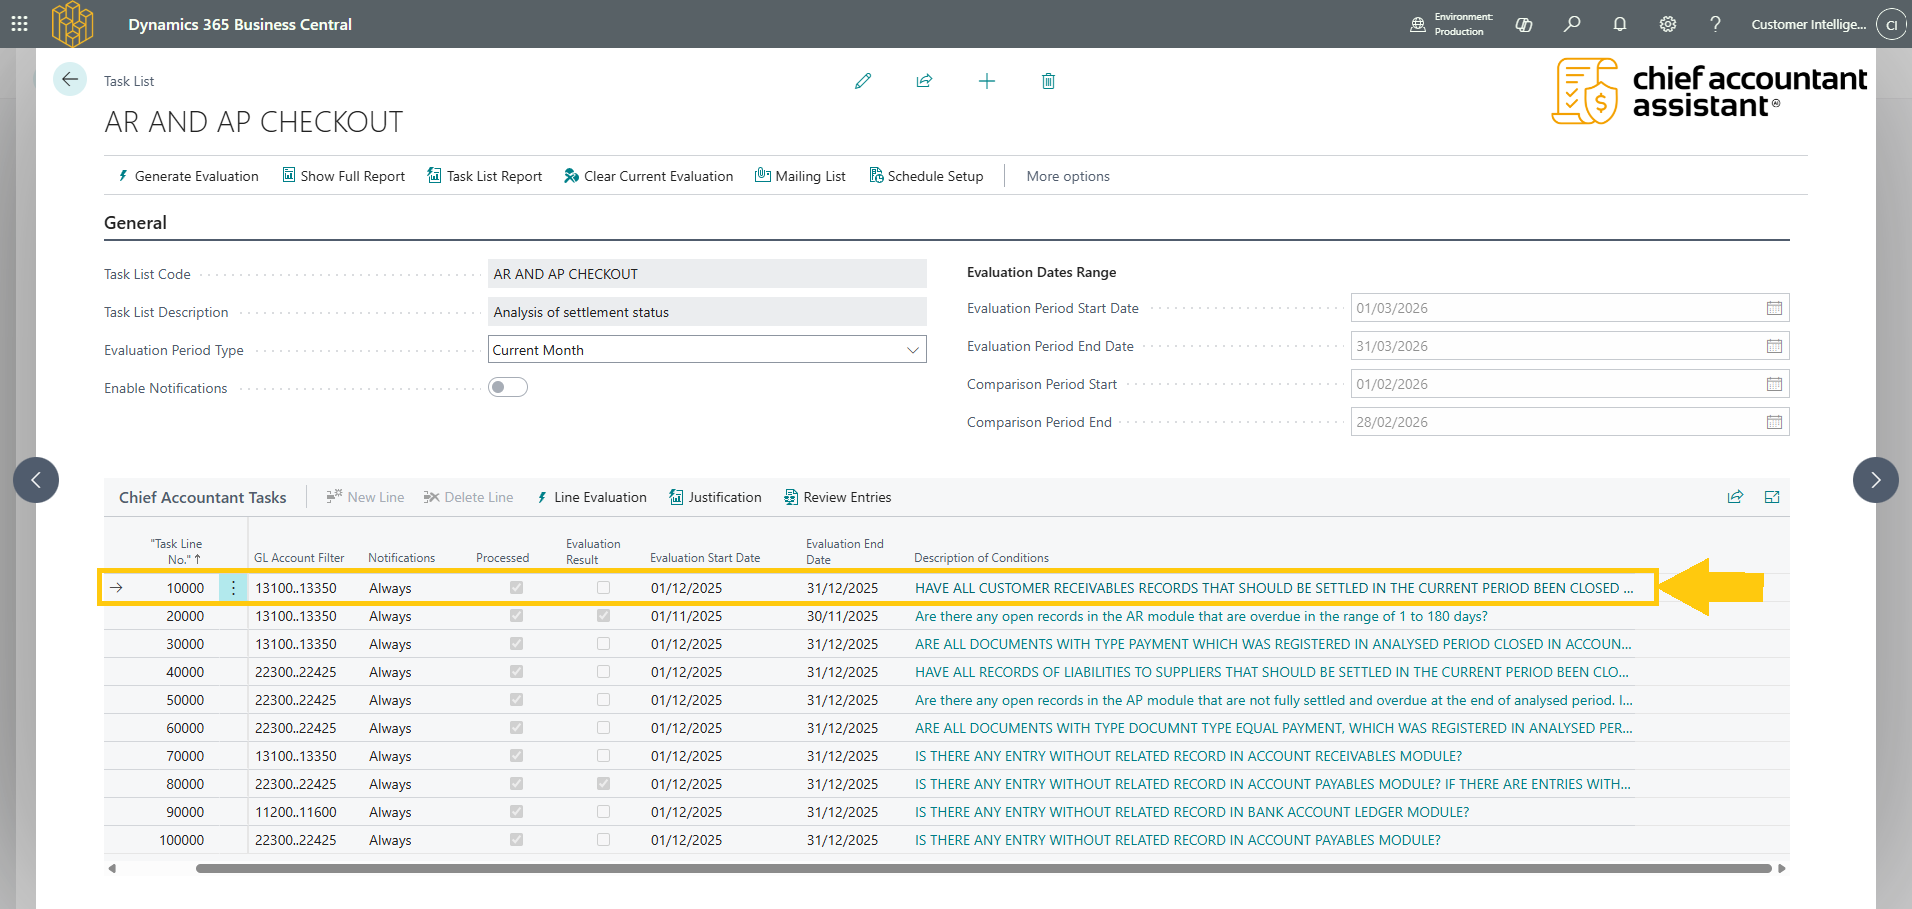Viewport: 1912px width, 909px height.
Task: Click the notifications bell icon
Action: click(1619, 24)
